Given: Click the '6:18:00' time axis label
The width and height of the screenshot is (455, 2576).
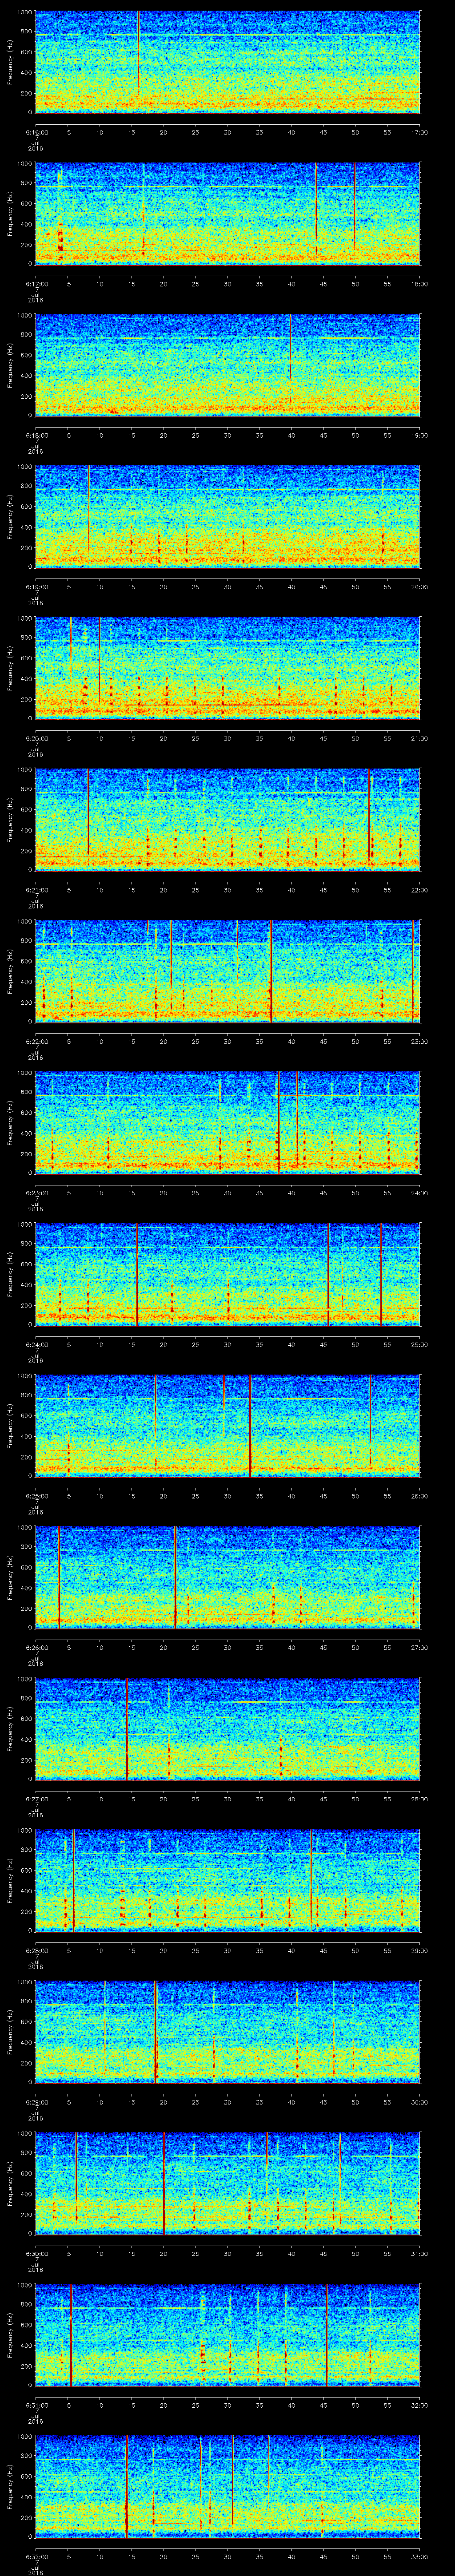Looking at the screenshot, I should 36,435.
